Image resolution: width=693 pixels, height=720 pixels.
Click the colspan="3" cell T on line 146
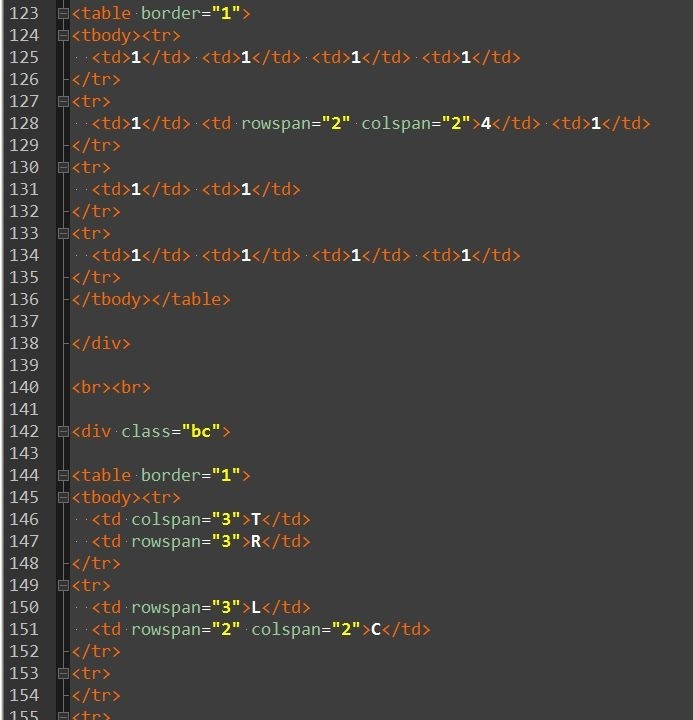click(x=201, y=519)
